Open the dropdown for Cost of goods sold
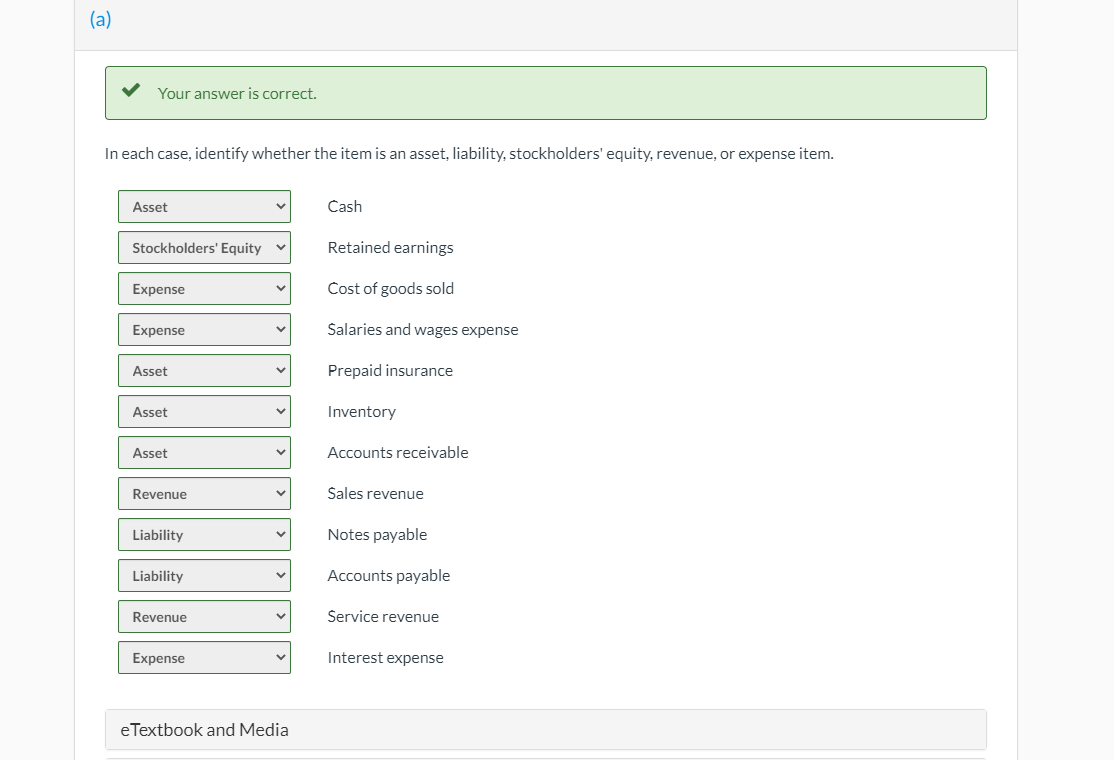Viewport: 1114px width, 760px height. coord(204,289)
